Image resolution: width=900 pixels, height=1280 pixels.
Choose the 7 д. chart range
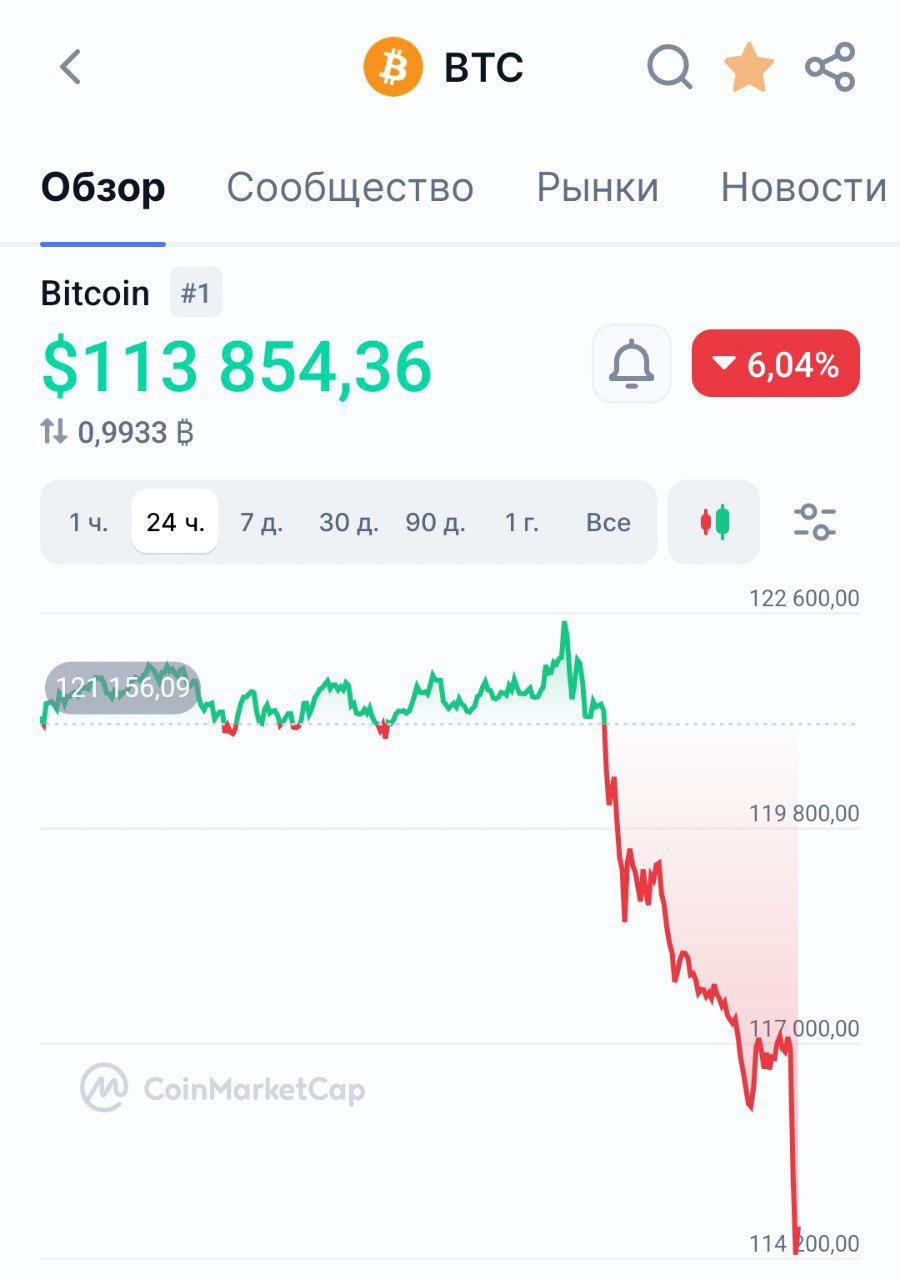[261, 522]
